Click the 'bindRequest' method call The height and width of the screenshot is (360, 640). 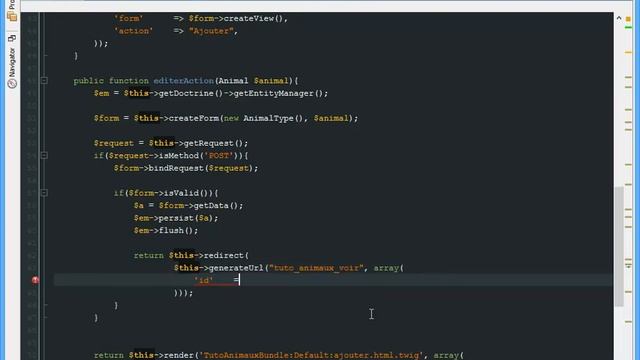176,168
